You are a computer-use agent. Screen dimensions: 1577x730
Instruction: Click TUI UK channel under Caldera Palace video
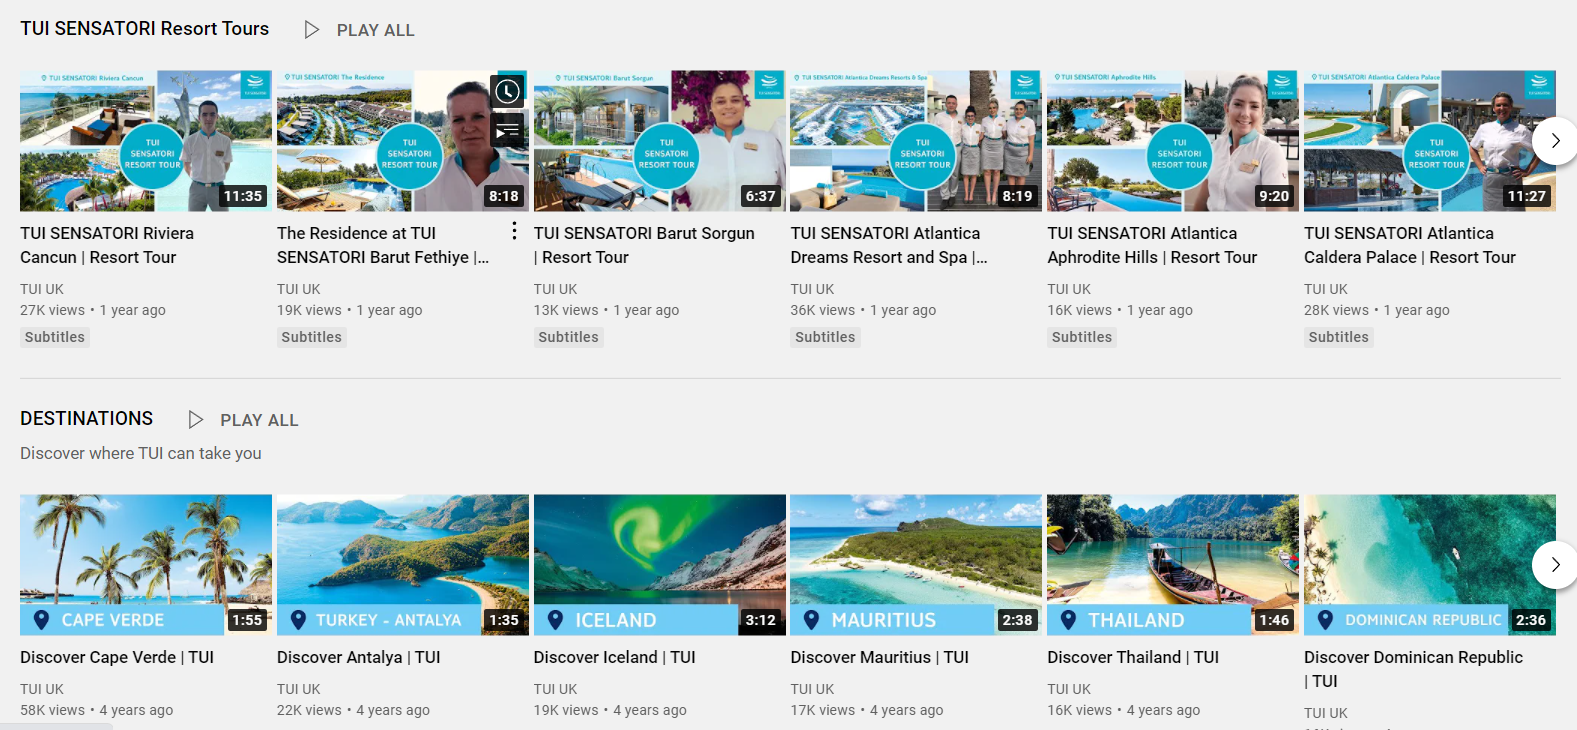point(1326,289)
